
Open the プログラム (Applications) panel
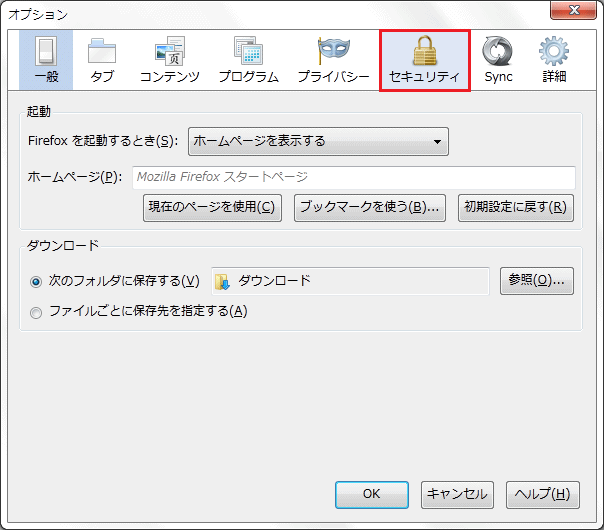tap(248, 60)
